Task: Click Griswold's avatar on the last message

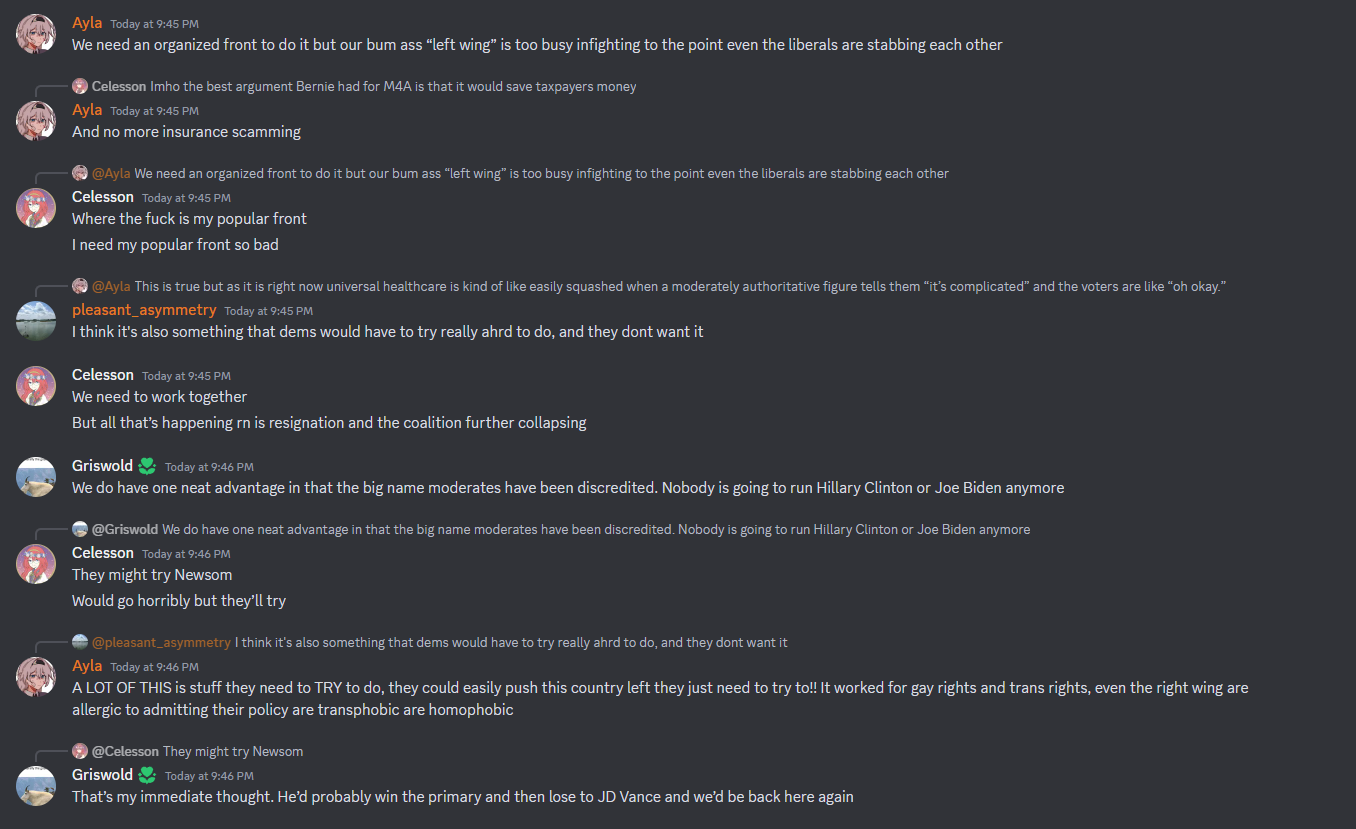Action: 36,785
